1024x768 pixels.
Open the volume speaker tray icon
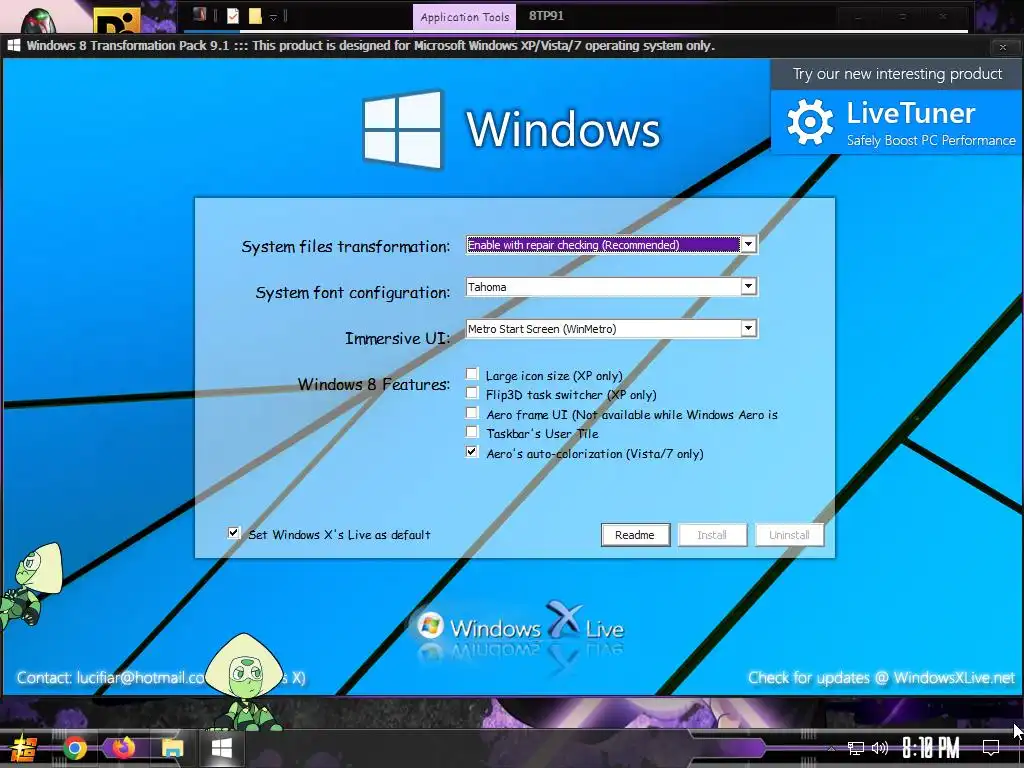880,748
